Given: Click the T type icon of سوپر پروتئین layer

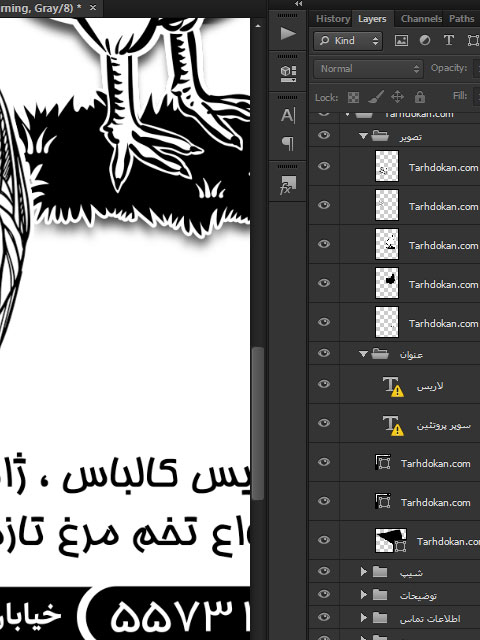Looking at the screenshot, I should tap(393, 425).
